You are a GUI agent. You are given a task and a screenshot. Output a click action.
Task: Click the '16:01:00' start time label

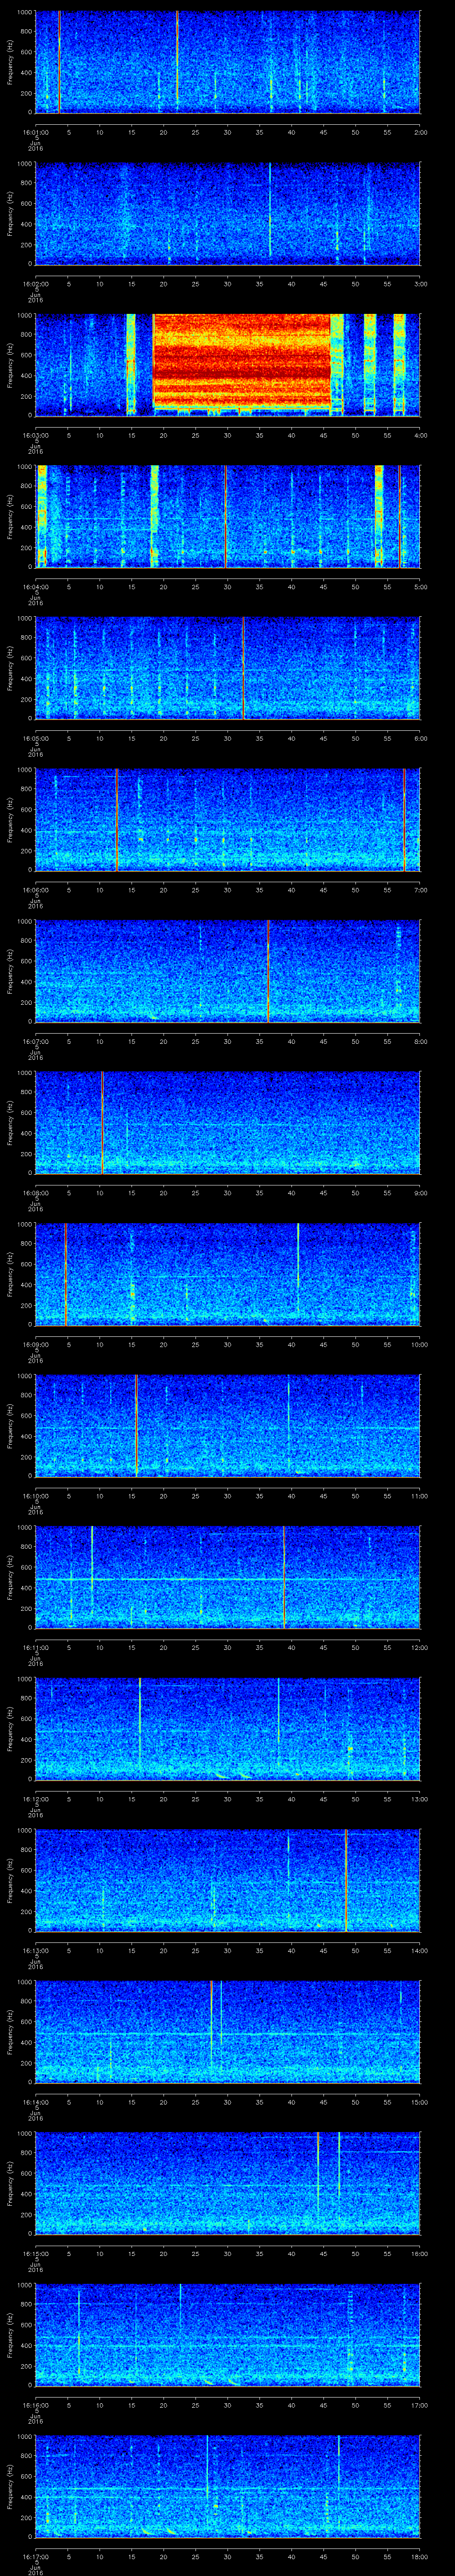[35, 132]
